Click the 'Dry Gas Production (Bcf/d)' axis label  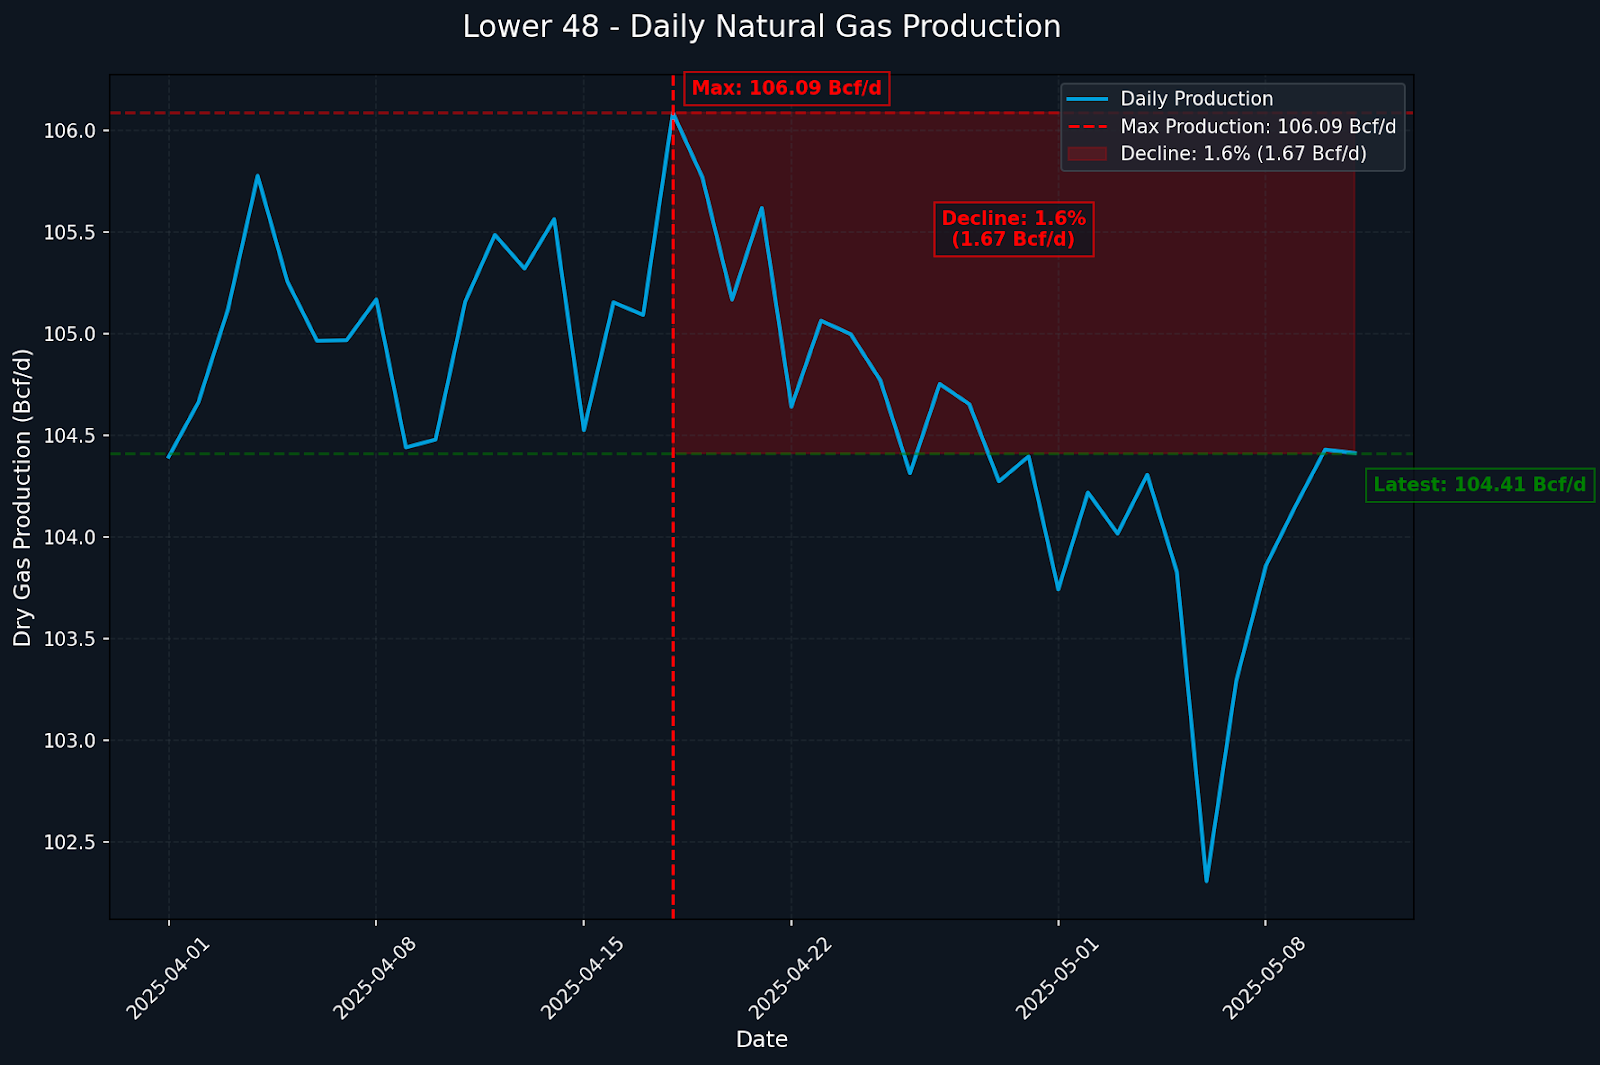coord(22,497)
